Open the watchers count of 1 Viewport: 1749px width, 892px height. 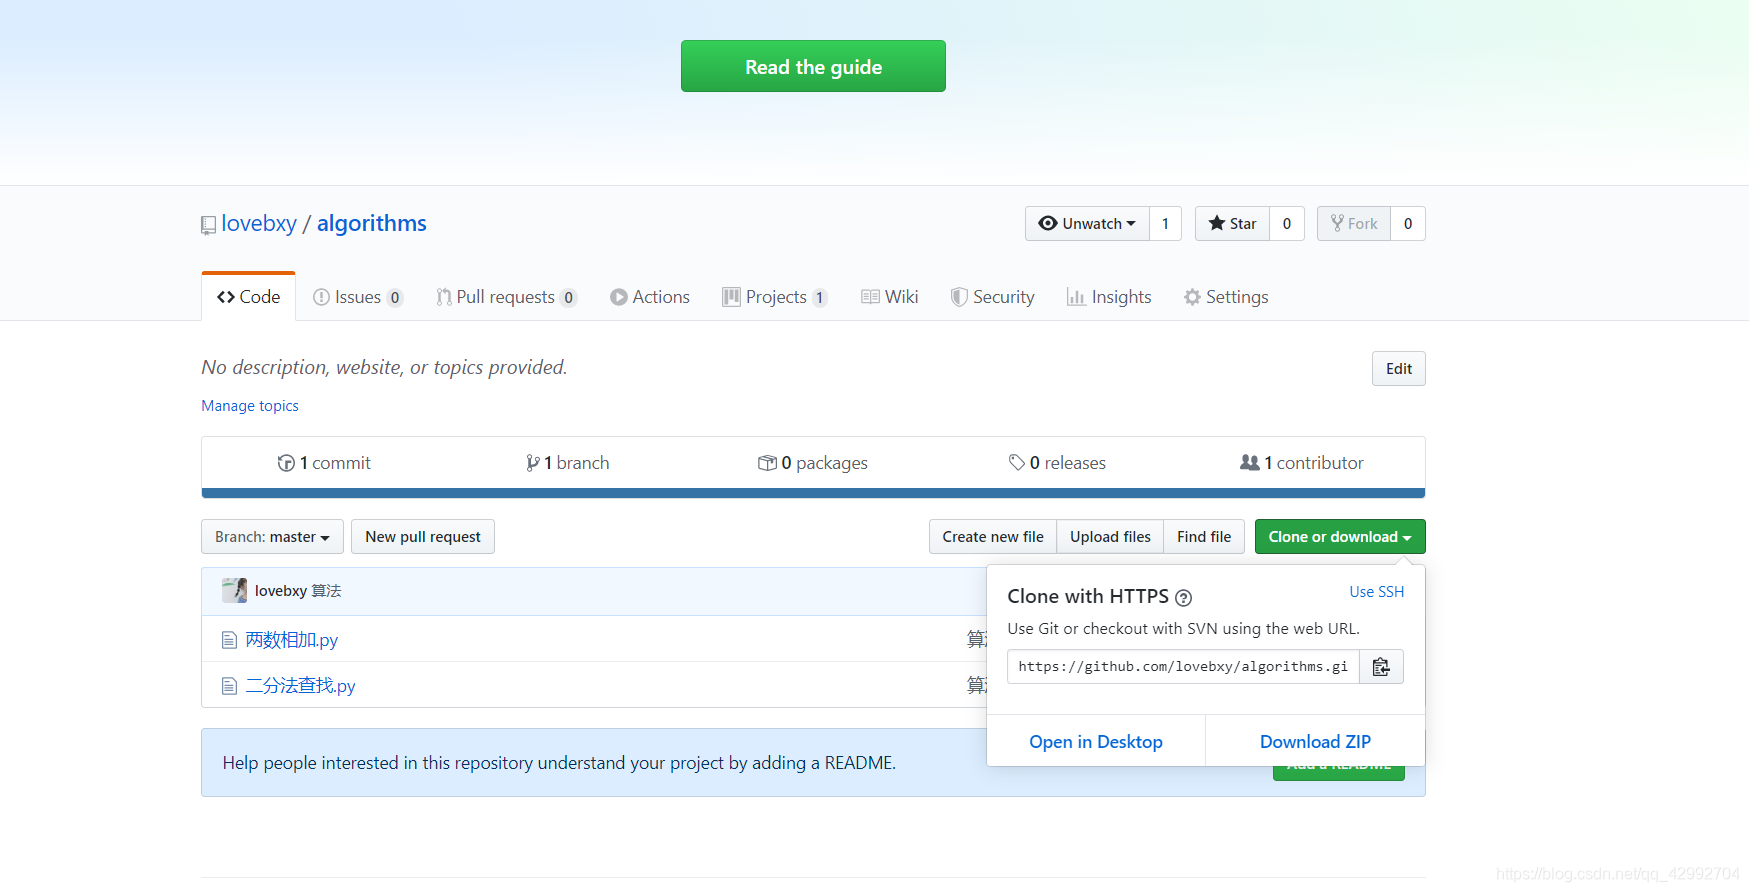[x=1165, y=224]
